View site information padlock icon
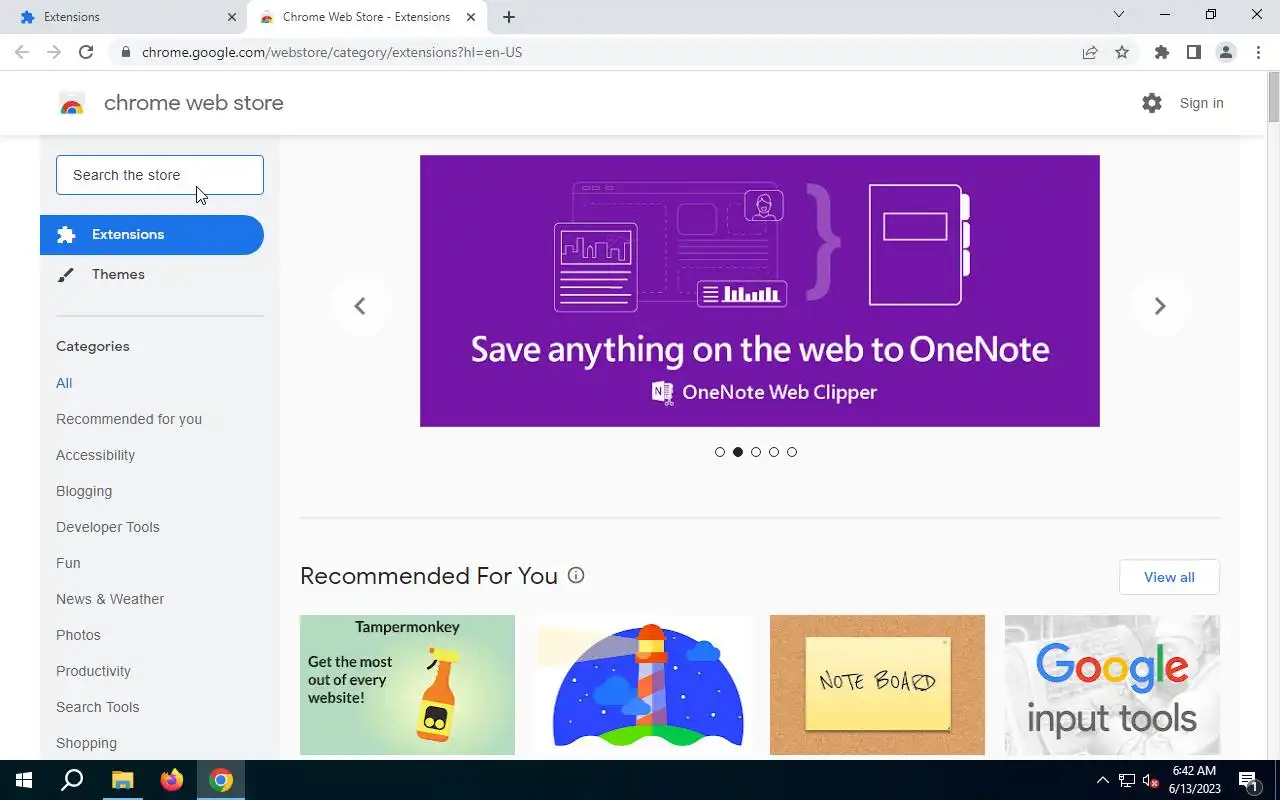The height and width of the screenshot is (800, 1280). point(125,52)
